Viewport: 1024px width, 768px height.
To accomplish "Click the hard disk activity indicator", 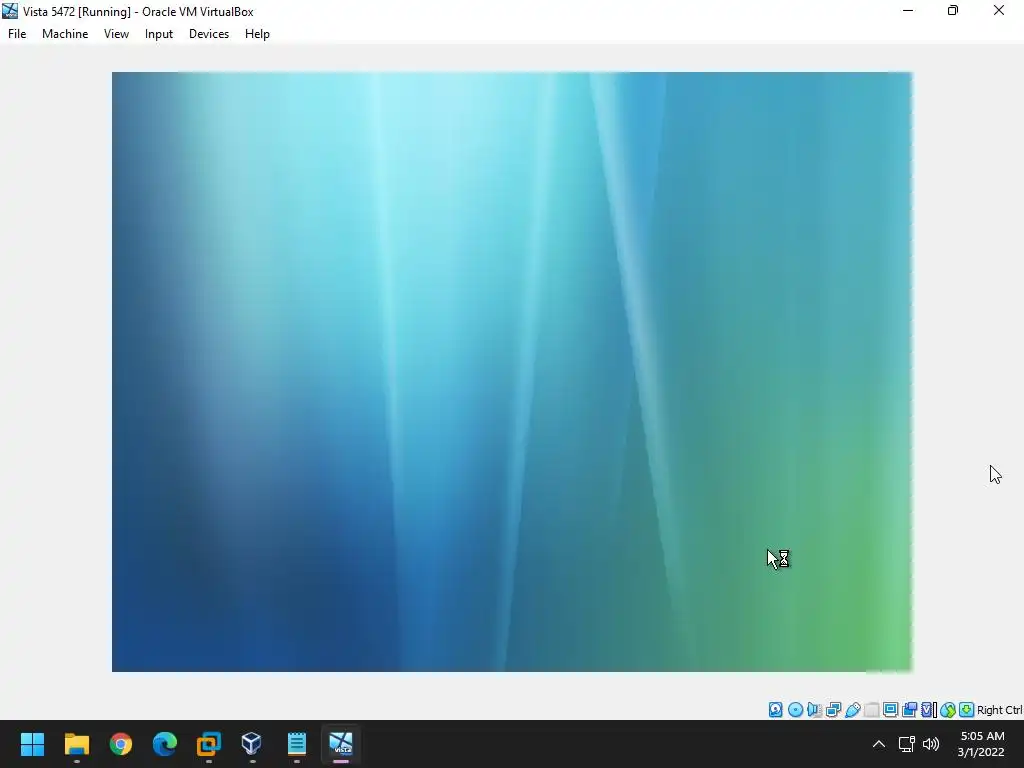I will [775, 710].
